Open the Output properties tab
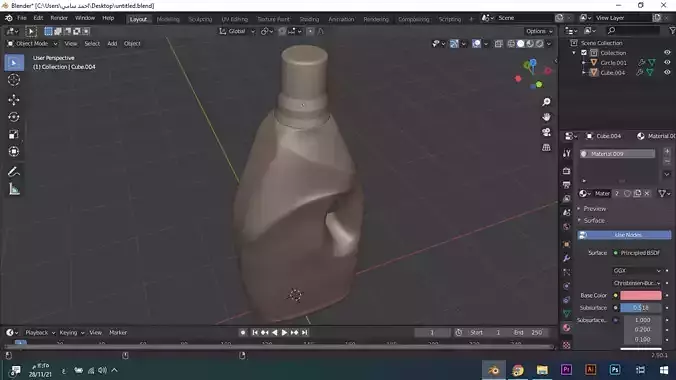Image resolution: width=676 pixels, height=380 pixels. pyautogui.click(x=566, y=185)
